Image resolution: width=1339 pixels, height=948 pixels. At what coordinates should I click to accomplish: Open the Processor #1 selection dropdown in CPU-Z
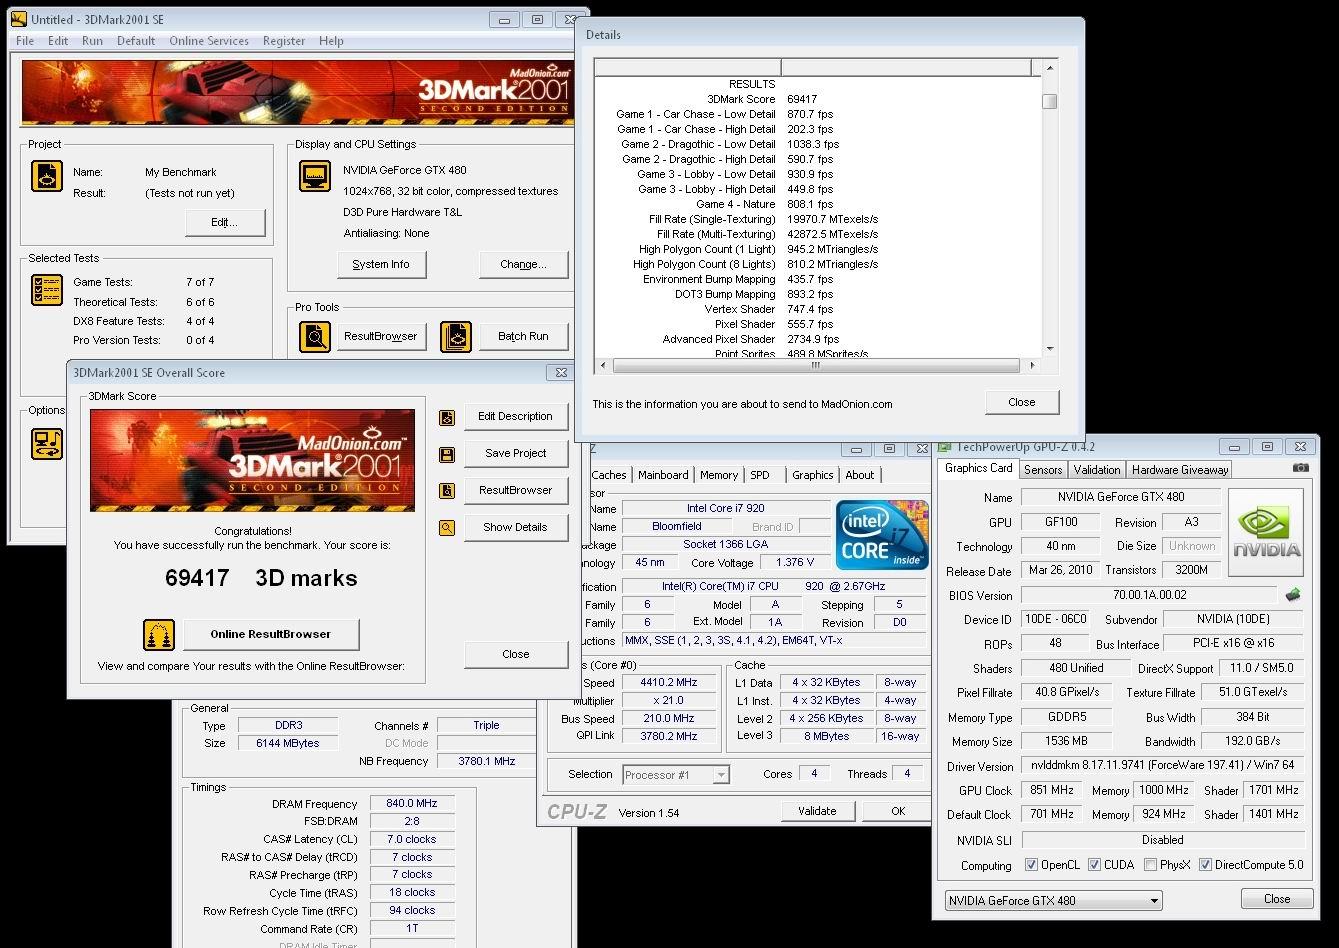click(675, 774)
